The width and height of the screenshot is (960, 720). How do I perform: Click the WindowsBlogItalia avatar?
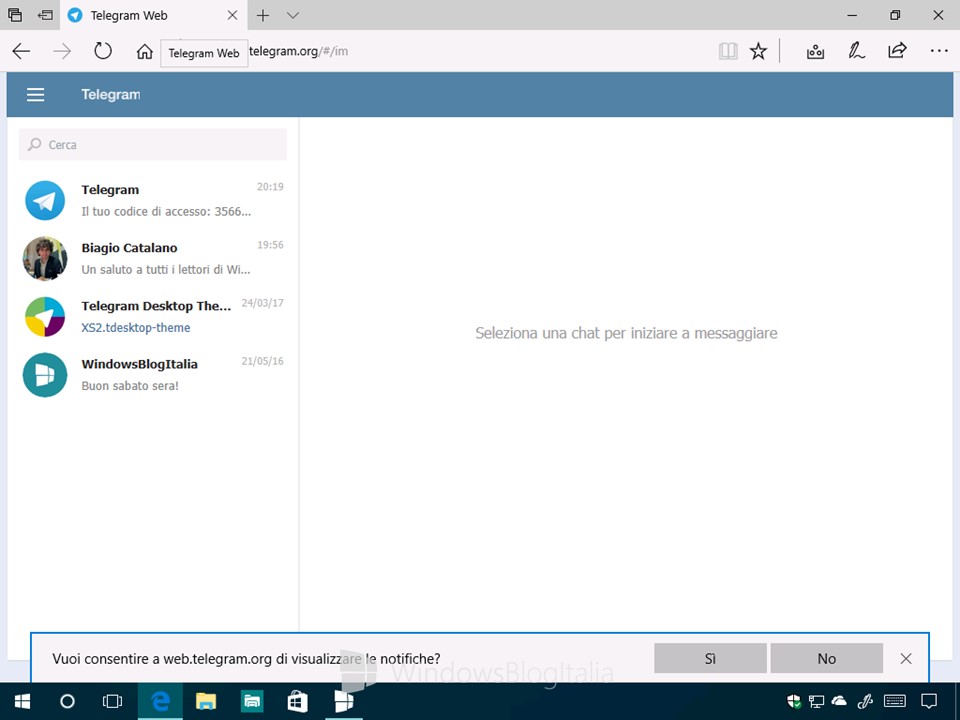45,375
